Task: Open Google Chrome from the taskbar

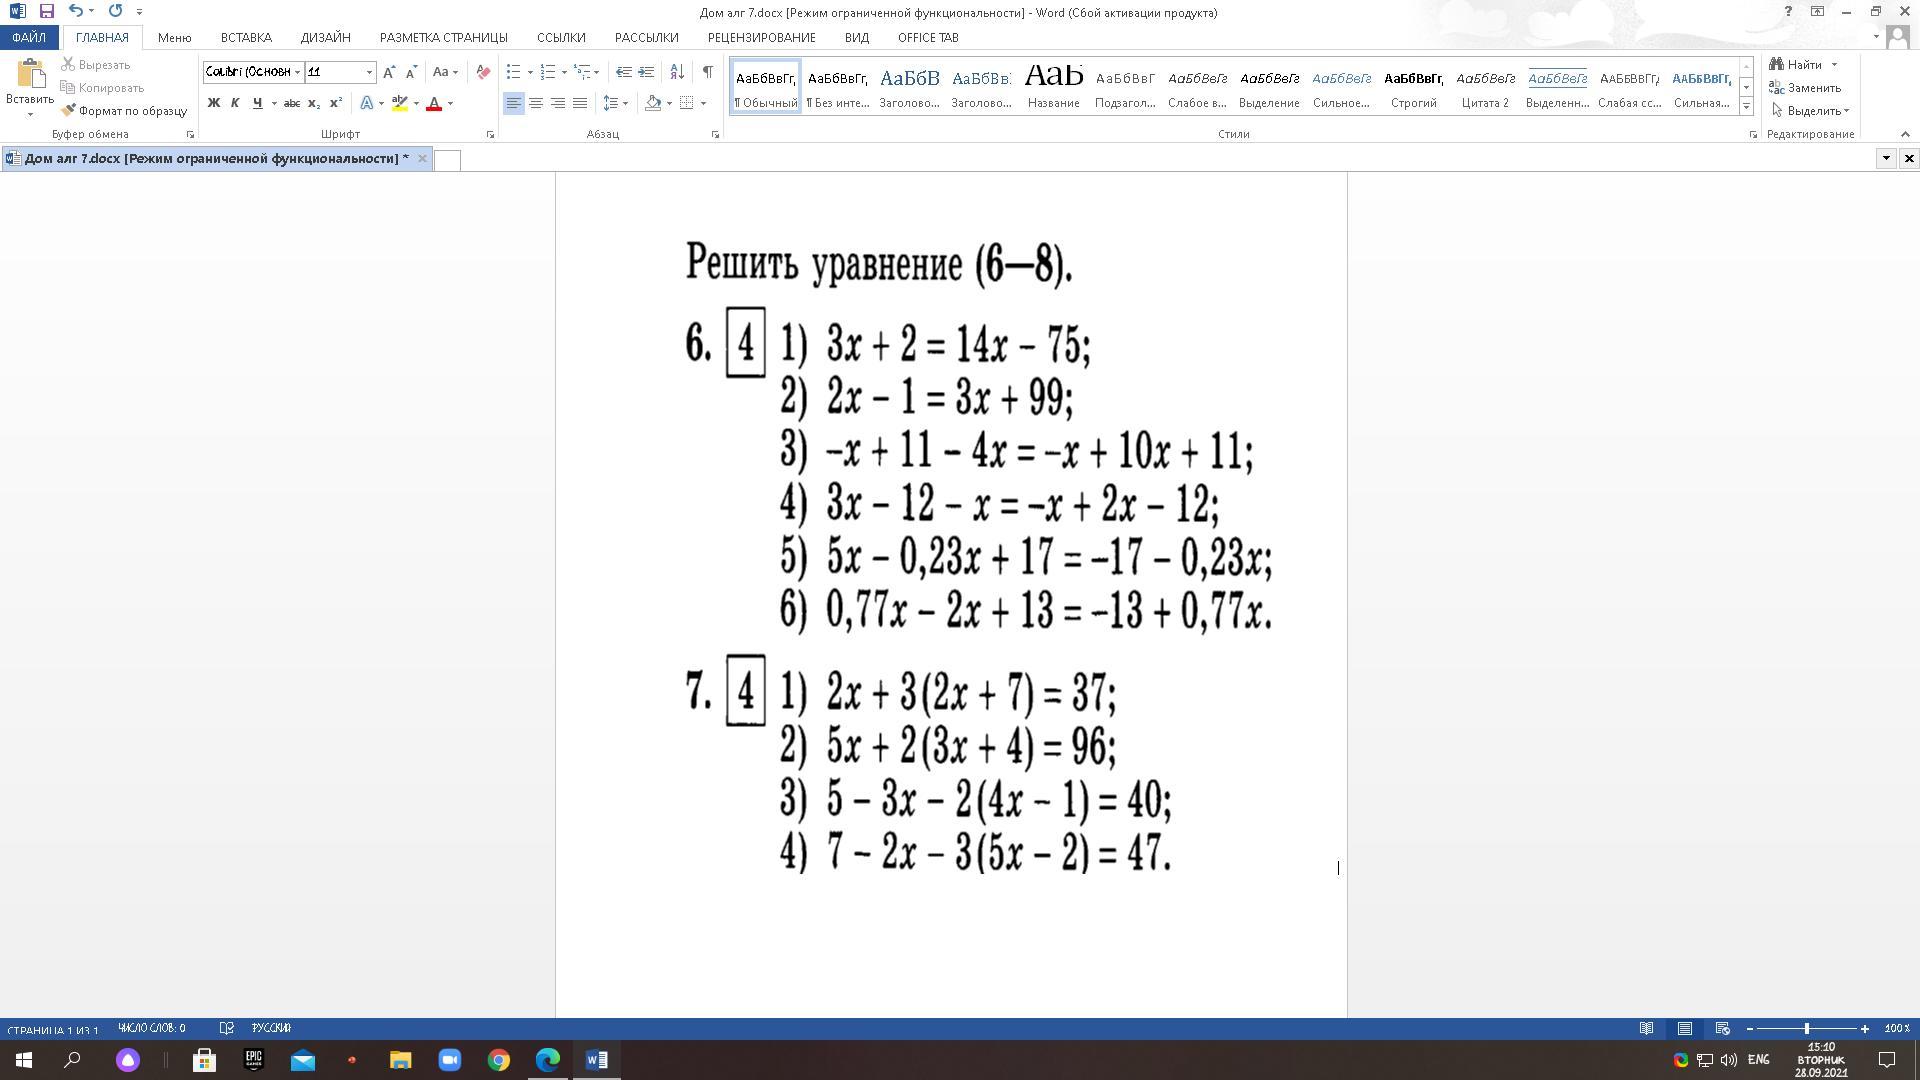Action: point(498,1060)
